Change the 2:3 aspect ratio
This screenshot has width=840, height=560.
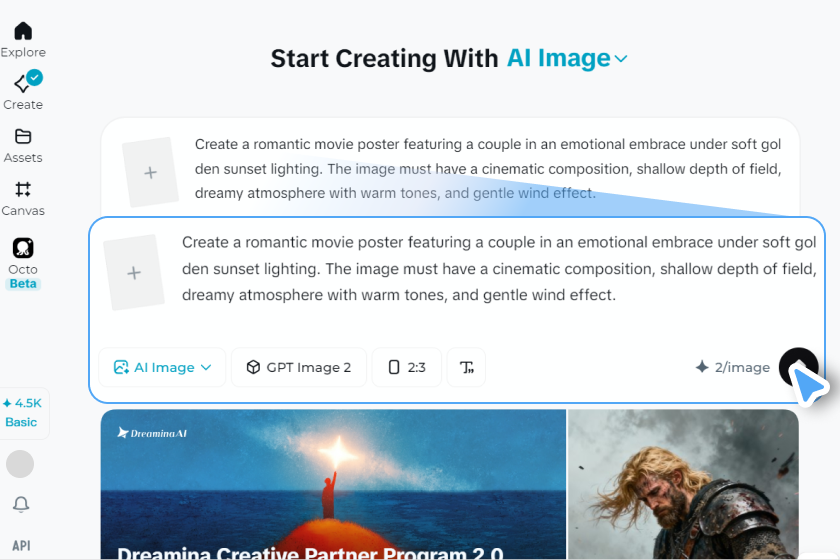click(407, 367)
